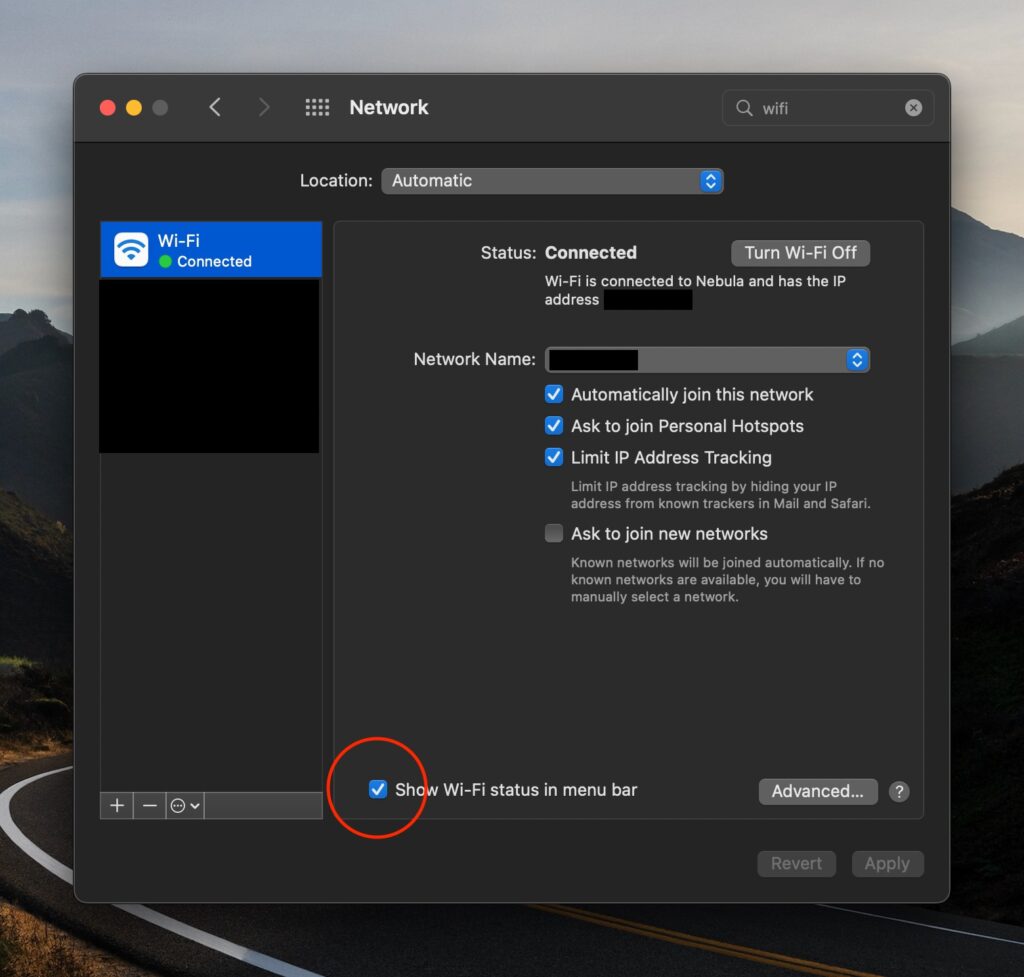
Task: Open the Advanced settings button
Action: tap(817, 791)
